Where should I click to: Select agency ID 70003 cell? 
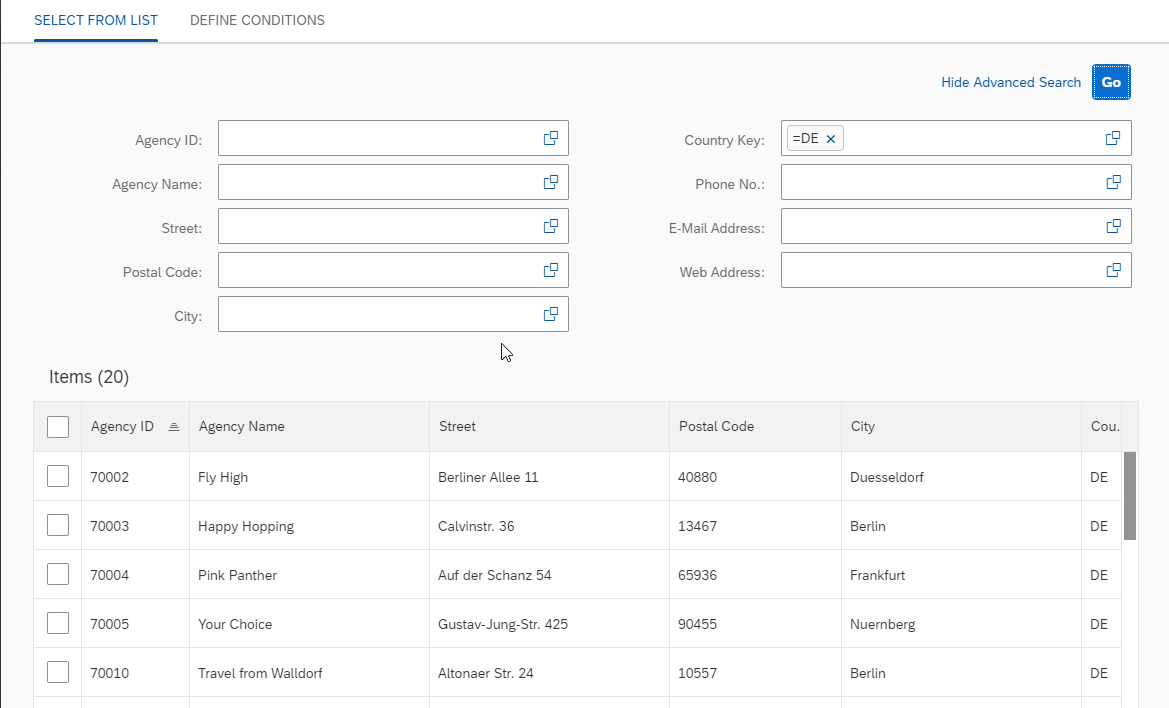(135, 526)
